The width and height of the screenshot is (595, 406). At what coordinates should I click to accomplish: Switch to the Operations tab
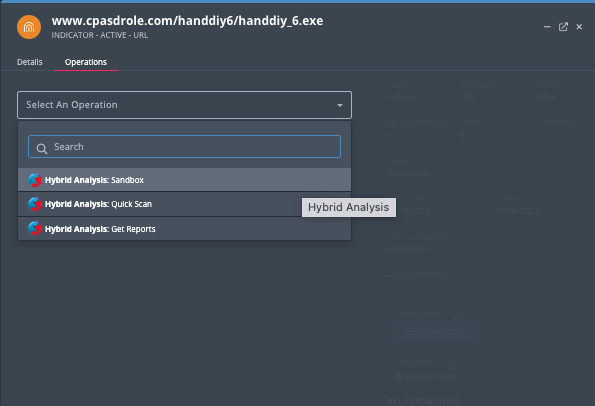point(86,62)
